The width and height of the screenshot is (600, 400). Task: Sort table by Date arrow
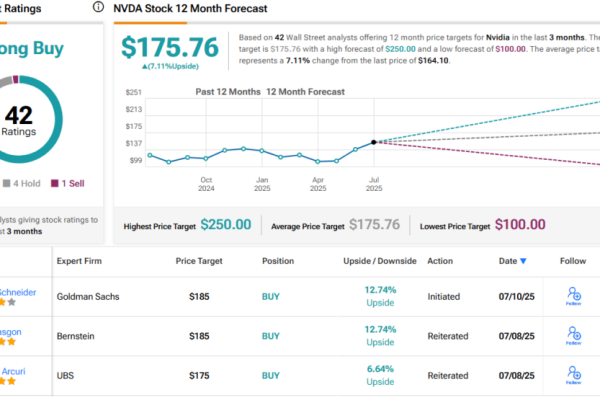[x=523, y=261]
